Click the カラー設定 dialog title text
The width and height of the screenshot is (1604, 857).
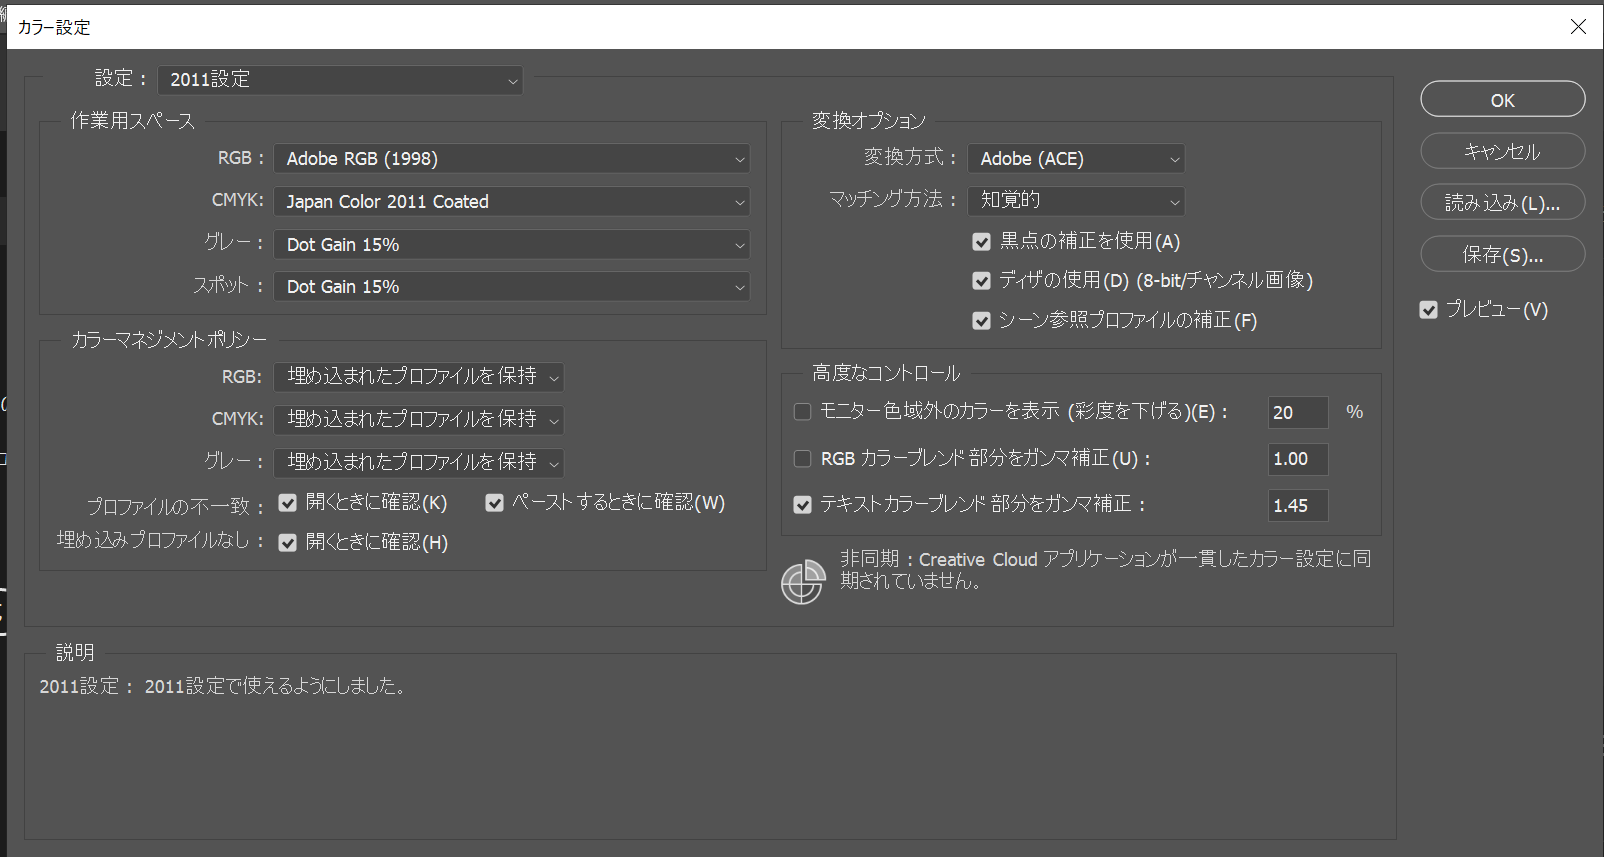pyautogui.click(x=54, y=28)
